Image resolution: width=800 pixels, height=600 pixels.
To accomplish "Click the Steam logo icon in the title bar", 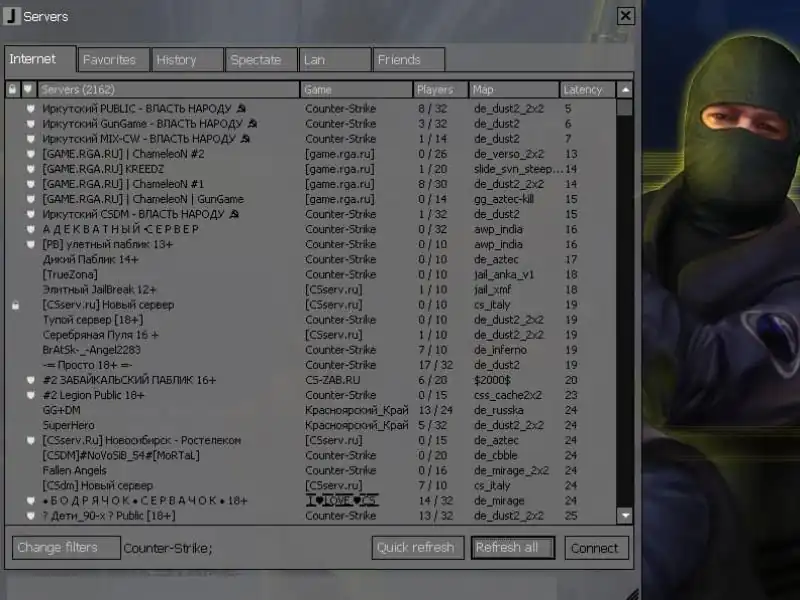I will (12, 16).
